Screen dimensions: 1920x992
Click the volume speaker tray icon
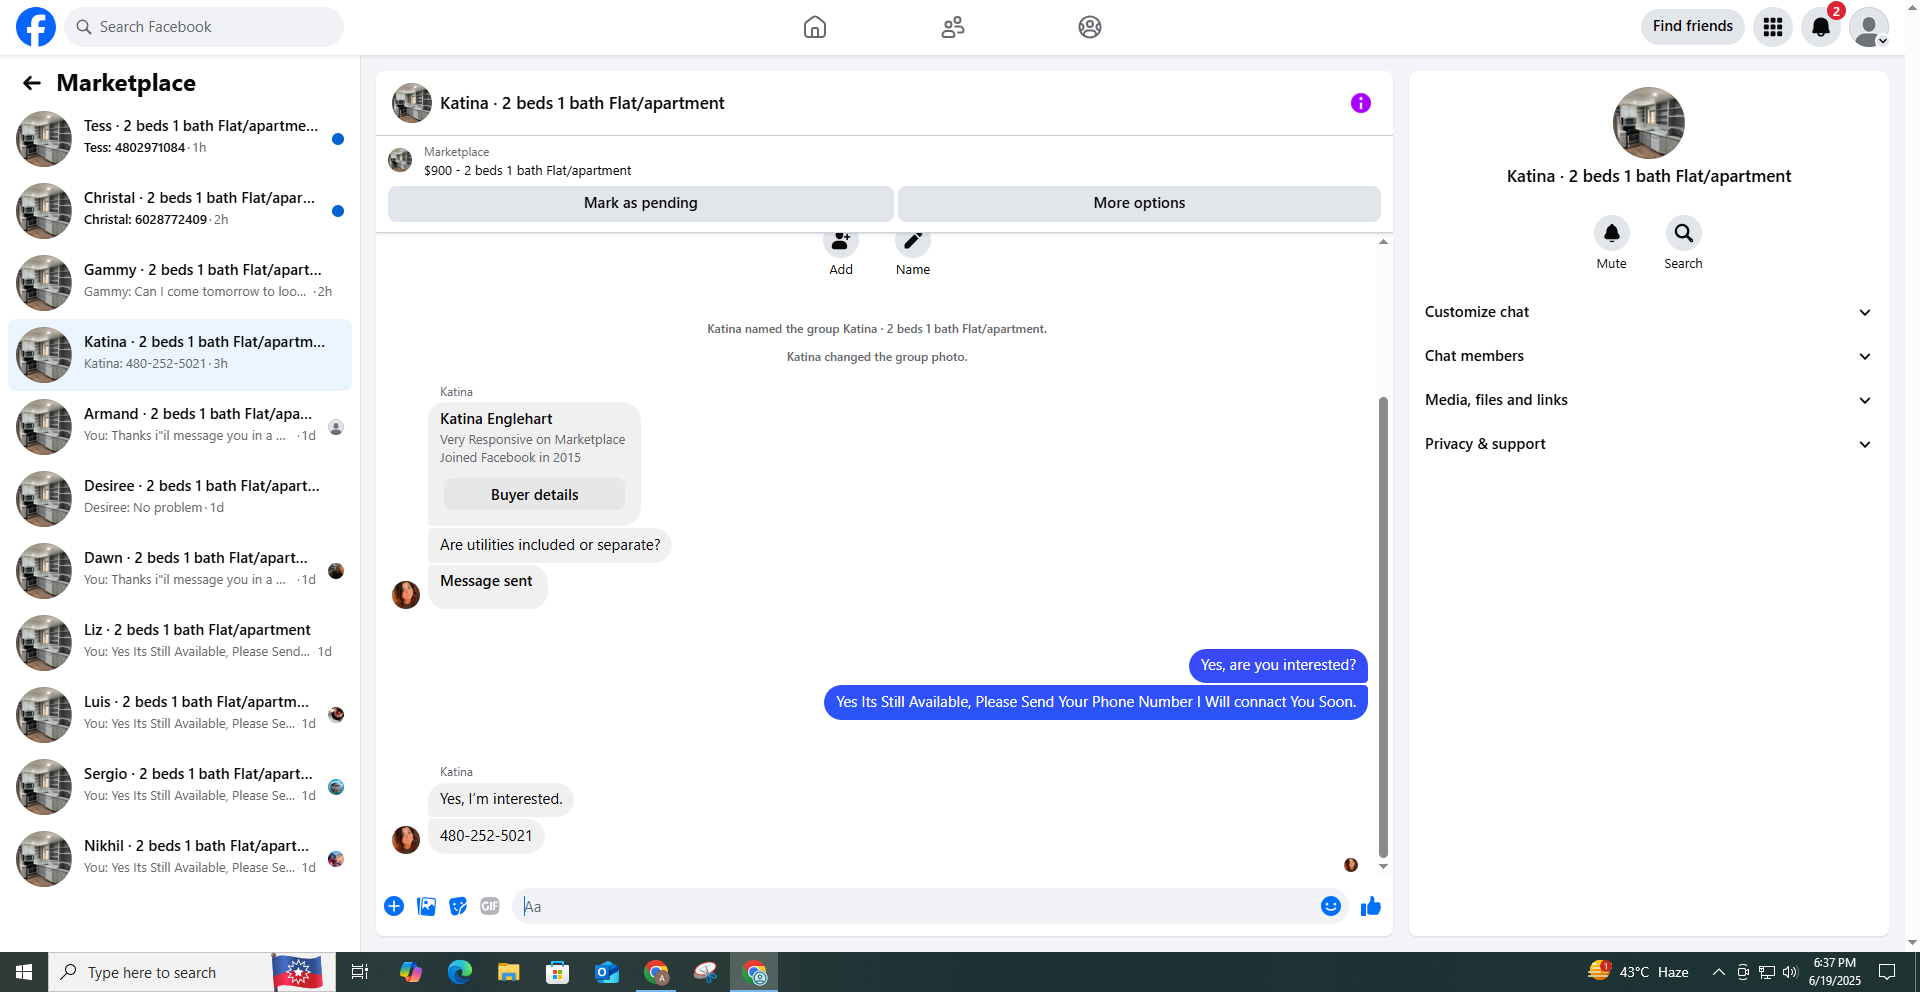click(1790, 972)
